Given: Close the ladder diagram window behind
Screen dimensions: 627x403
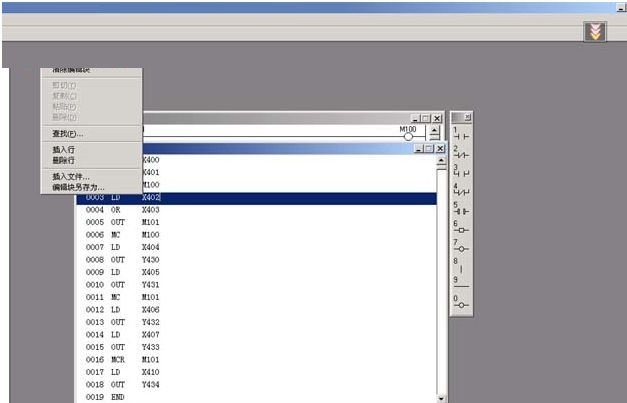Looking at the screenshot, I should pos(437,118).
